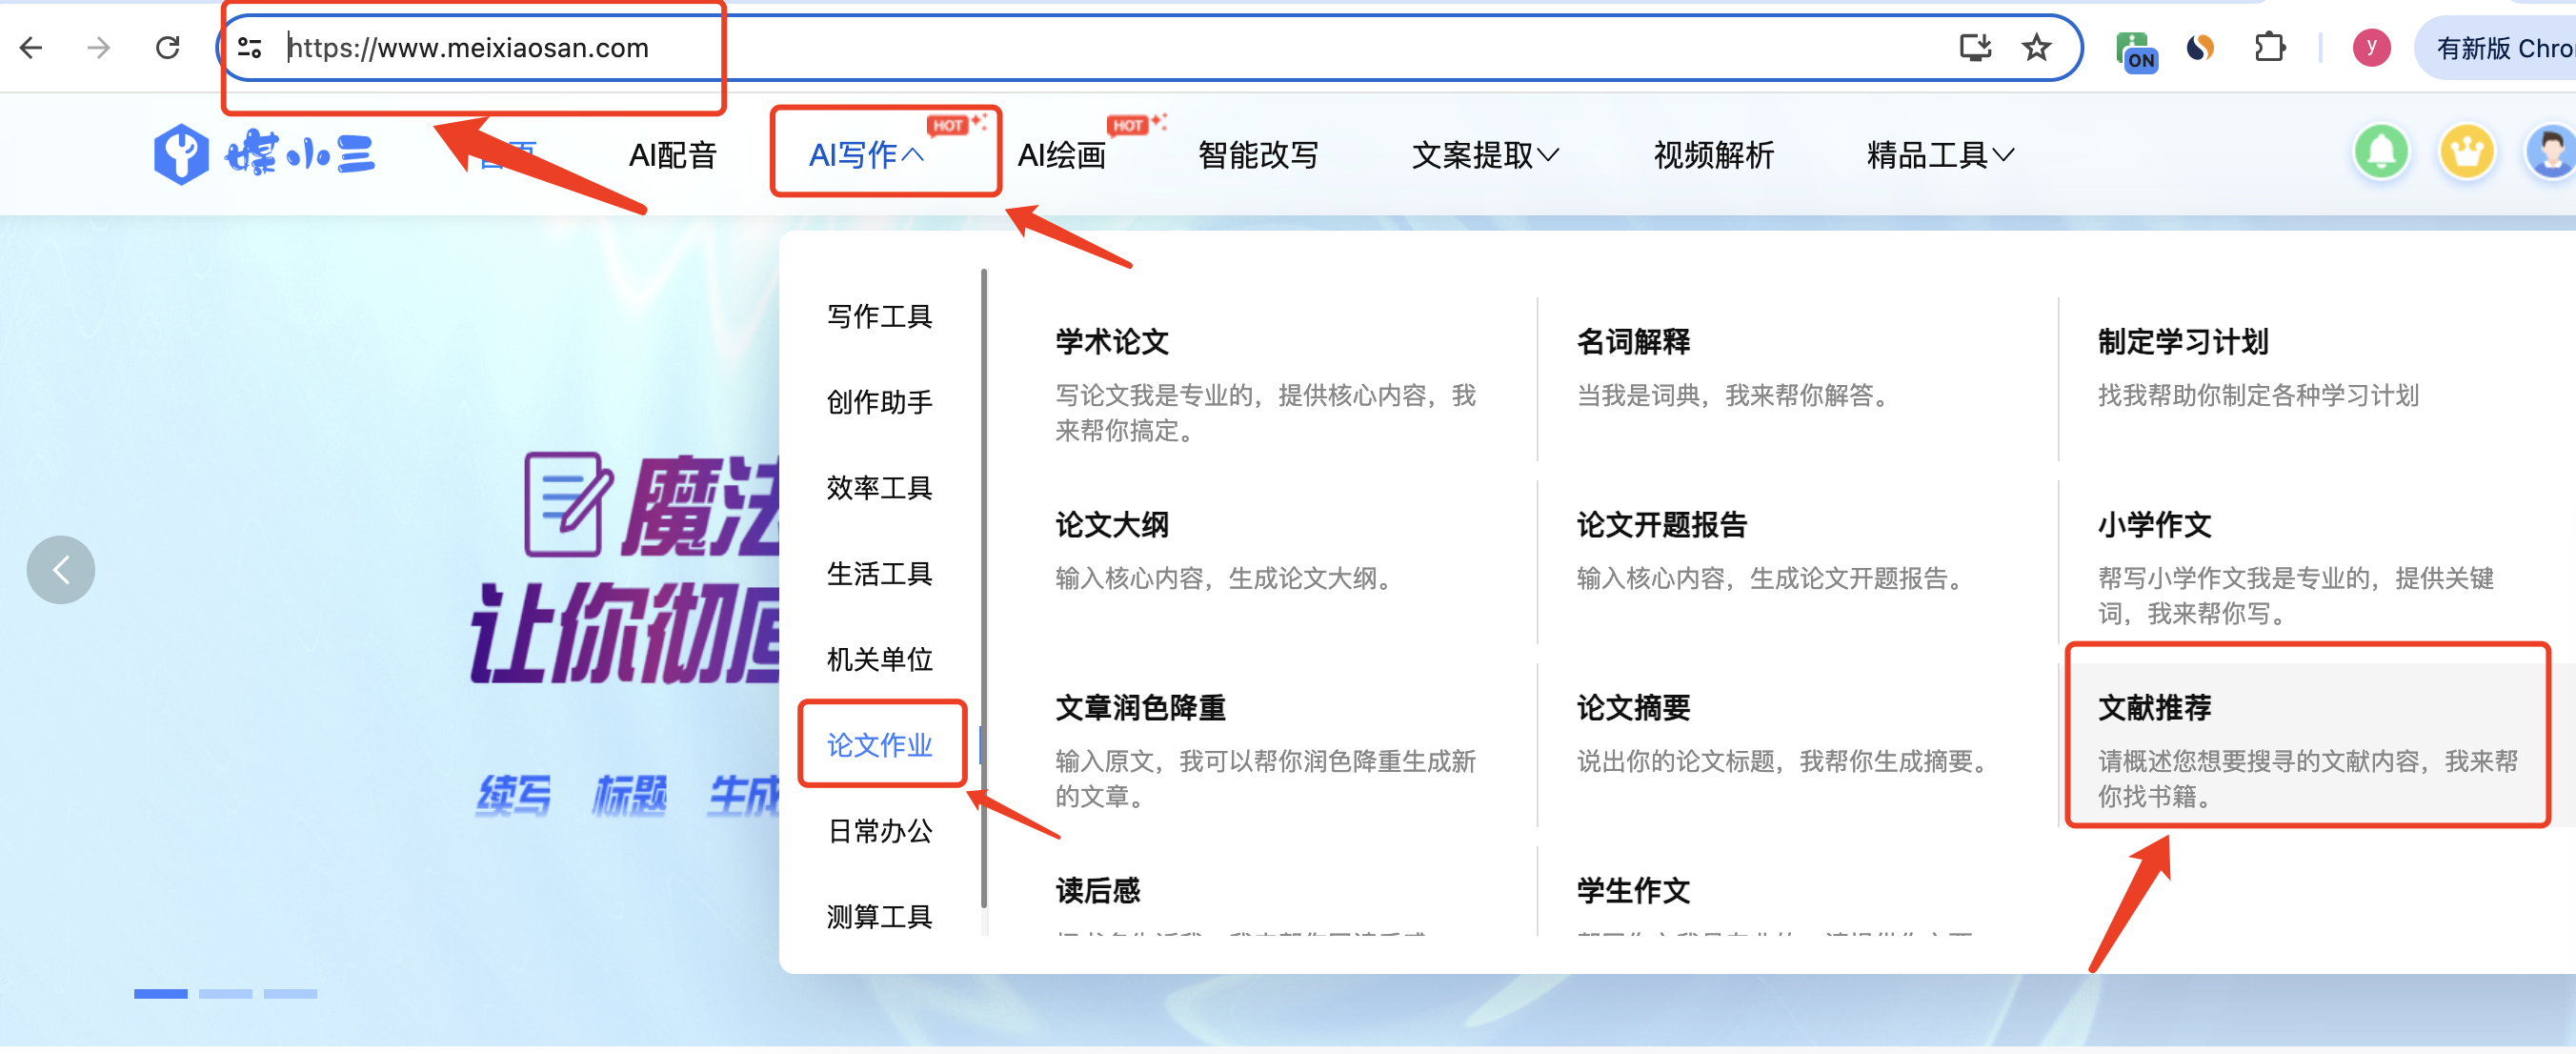Open 智能改写 in navigation bar
The height and width of the screenshot is (1054, 2576).
[1258, 155]
